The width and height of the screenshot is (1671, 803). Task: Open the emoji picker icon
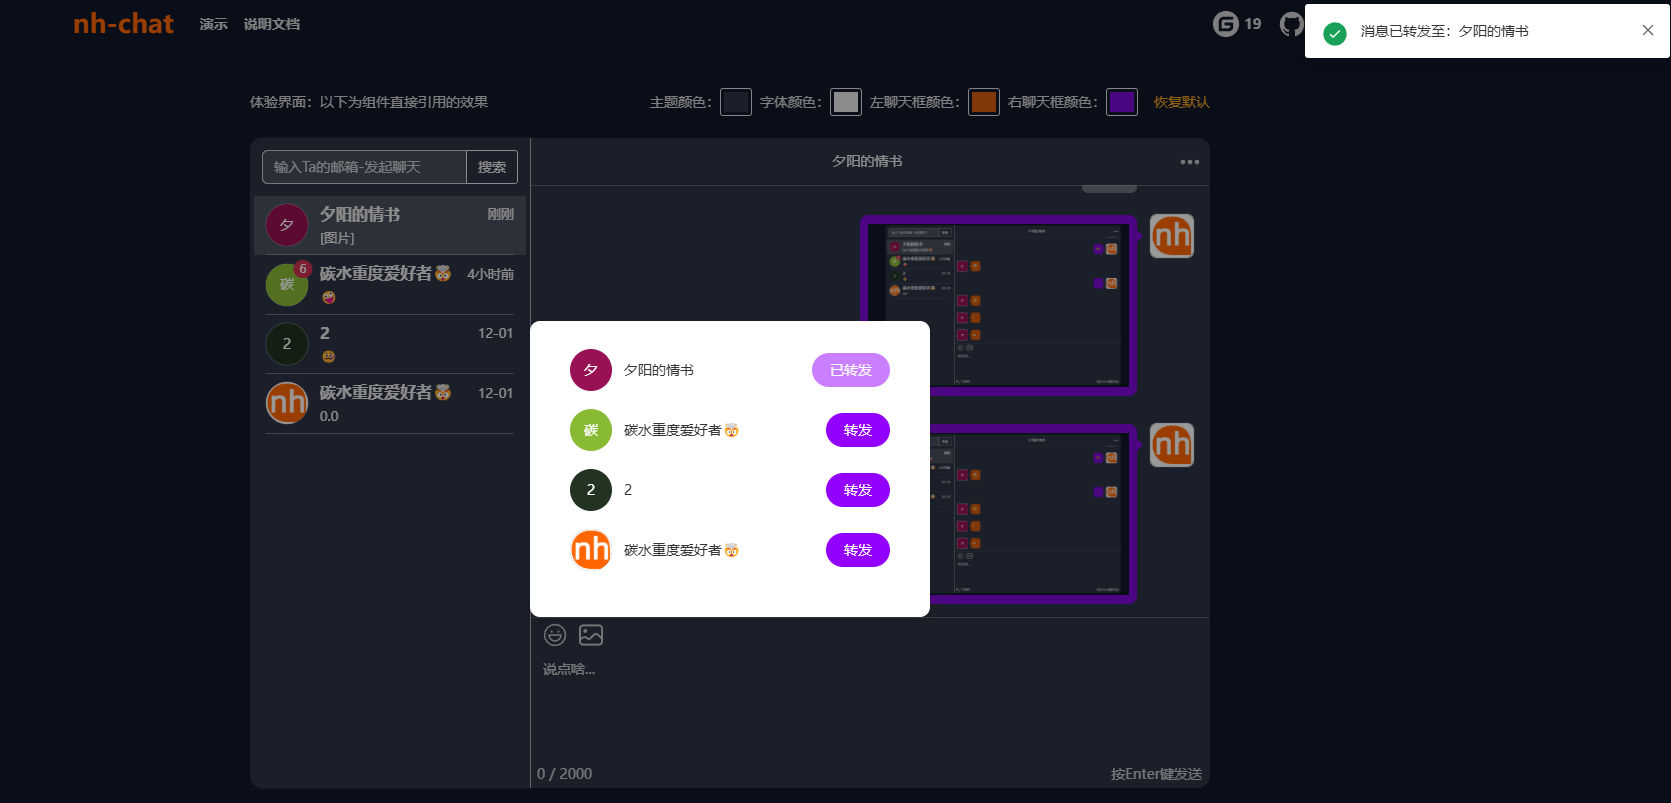pyautogui.click(x=555, y=635)
